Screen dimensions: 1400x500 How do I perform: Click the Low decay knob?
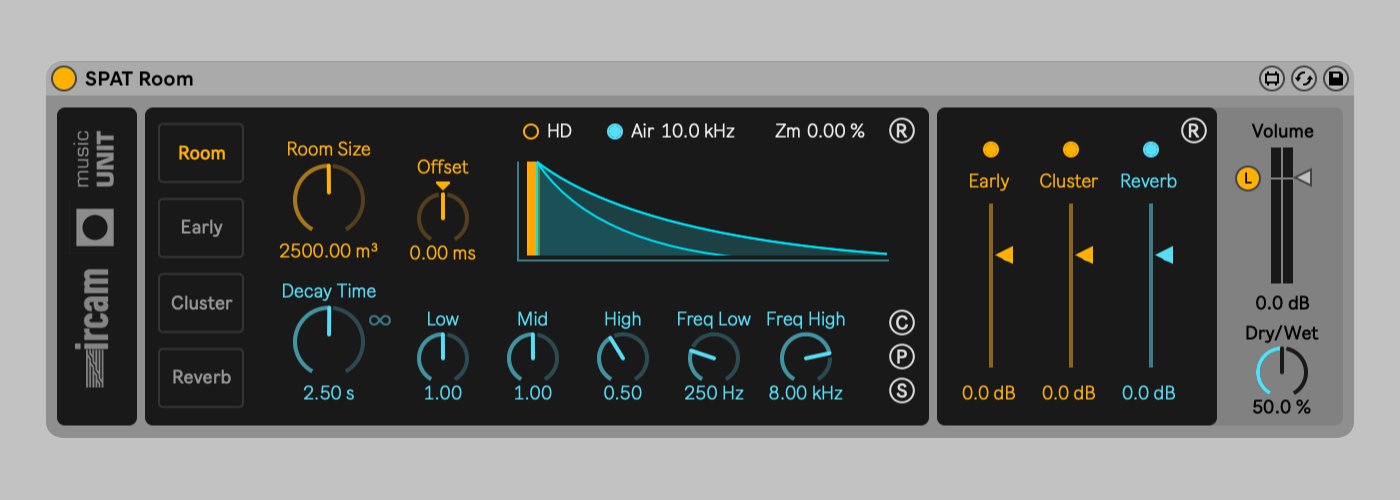click(442, 357)
